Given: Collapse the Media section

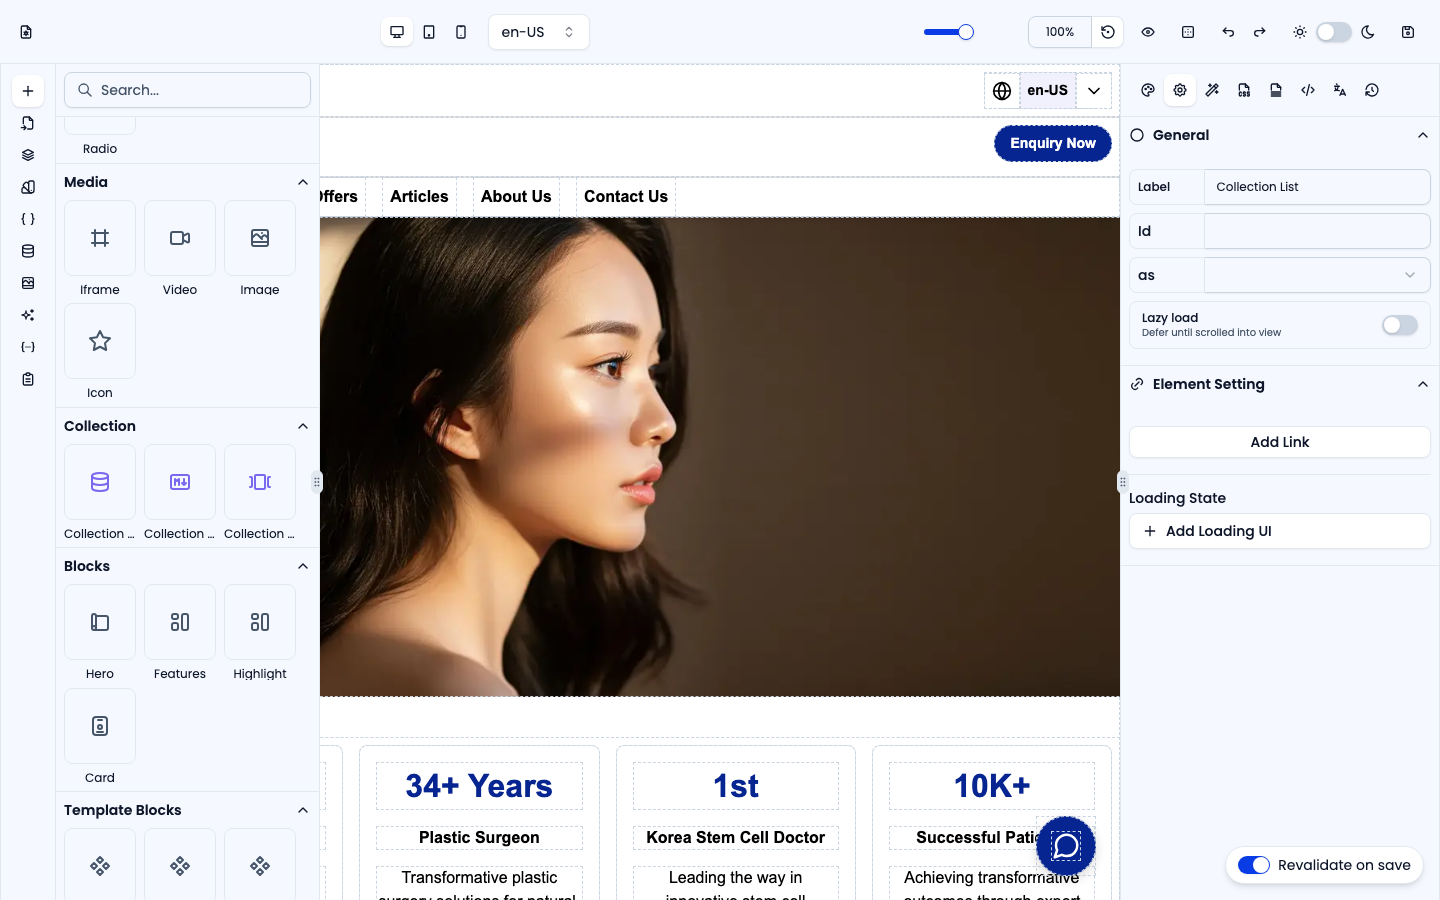Looking at the screenshot, I should [303, 182].
